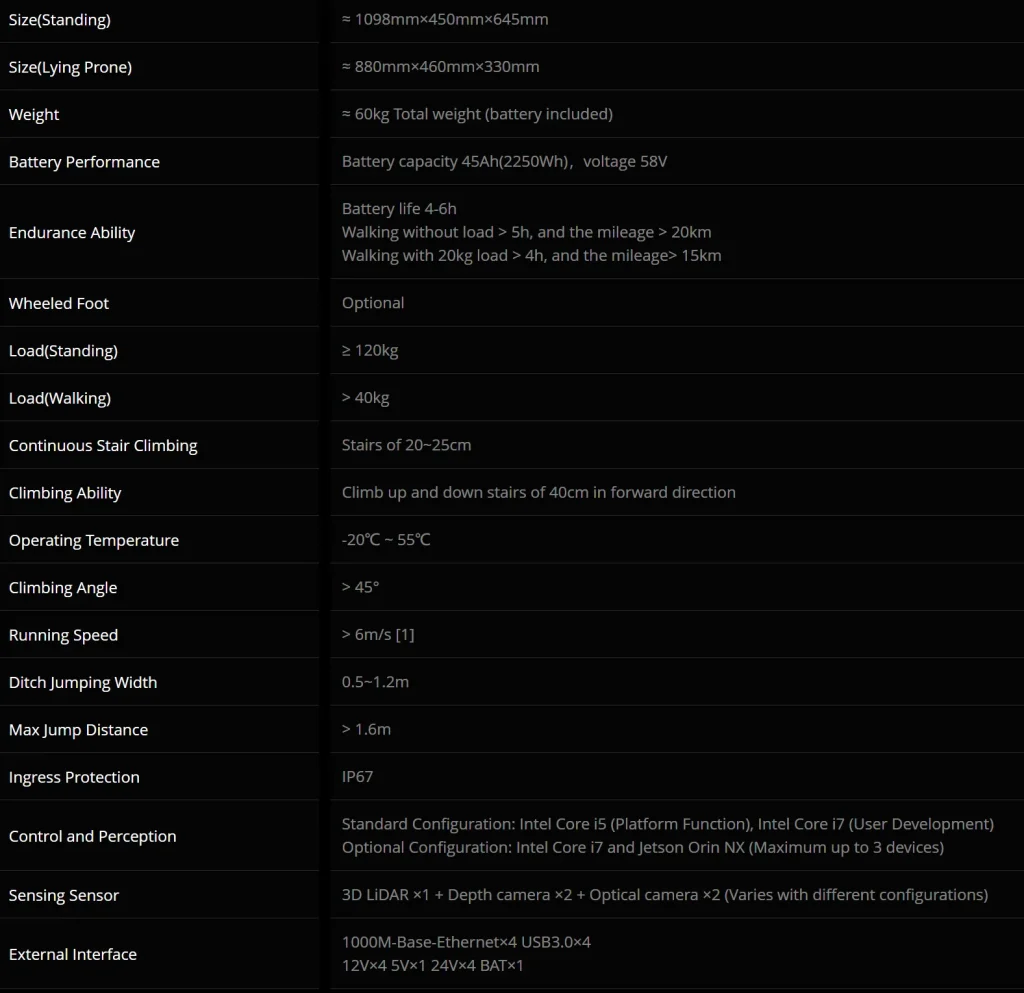Click the Wheeled Foot 'Optional' value
The image size is (1024, 993).
click(x=373, y=303)
